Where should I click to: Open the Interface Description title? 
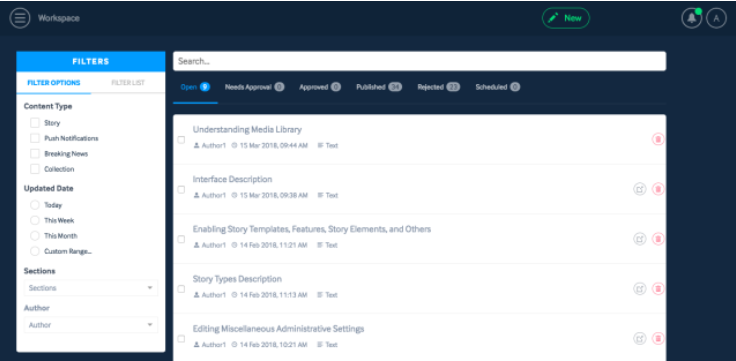pos(232,179)
